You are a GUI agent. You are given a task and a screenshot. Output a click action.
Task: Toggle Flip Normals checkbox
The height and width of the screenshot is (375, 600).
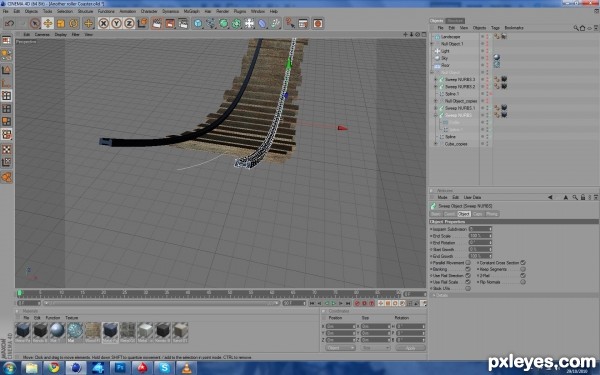(523, 282)
